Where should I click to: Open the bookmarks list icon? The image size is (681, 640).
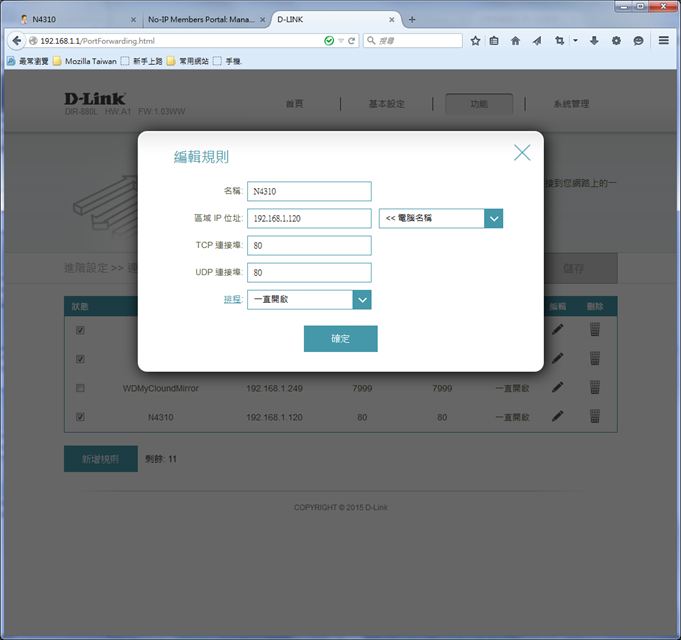[x=494, y=41]
